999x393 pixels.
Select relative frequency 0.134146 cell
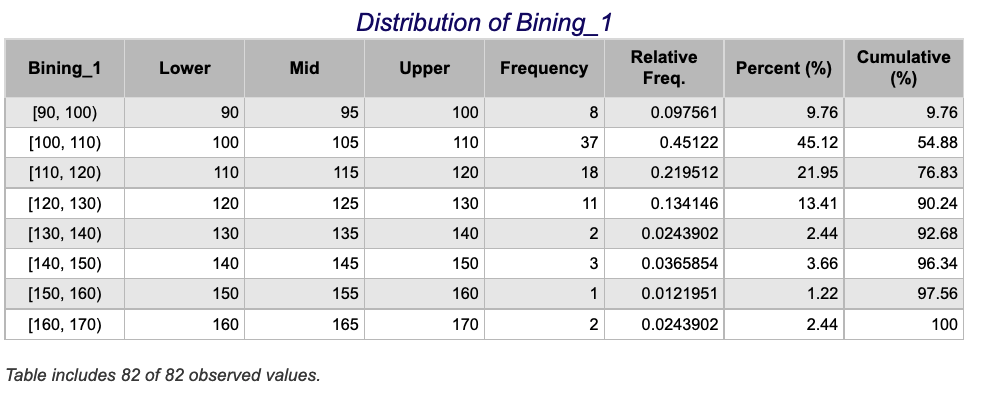[x=664, y=203]
